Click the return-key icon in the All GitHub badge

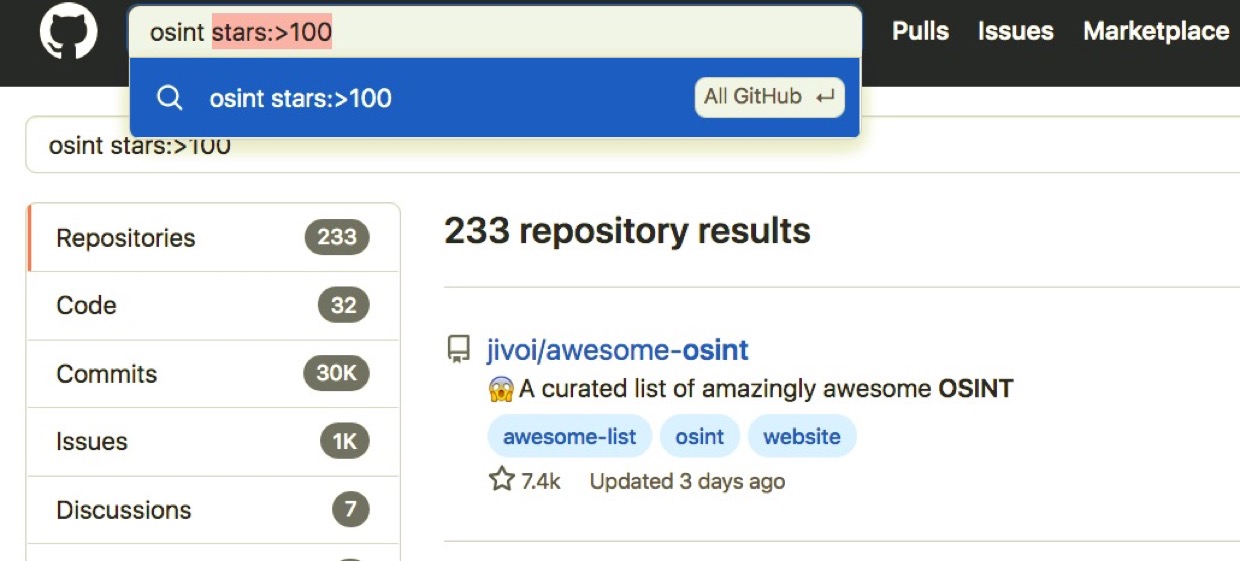825,97
